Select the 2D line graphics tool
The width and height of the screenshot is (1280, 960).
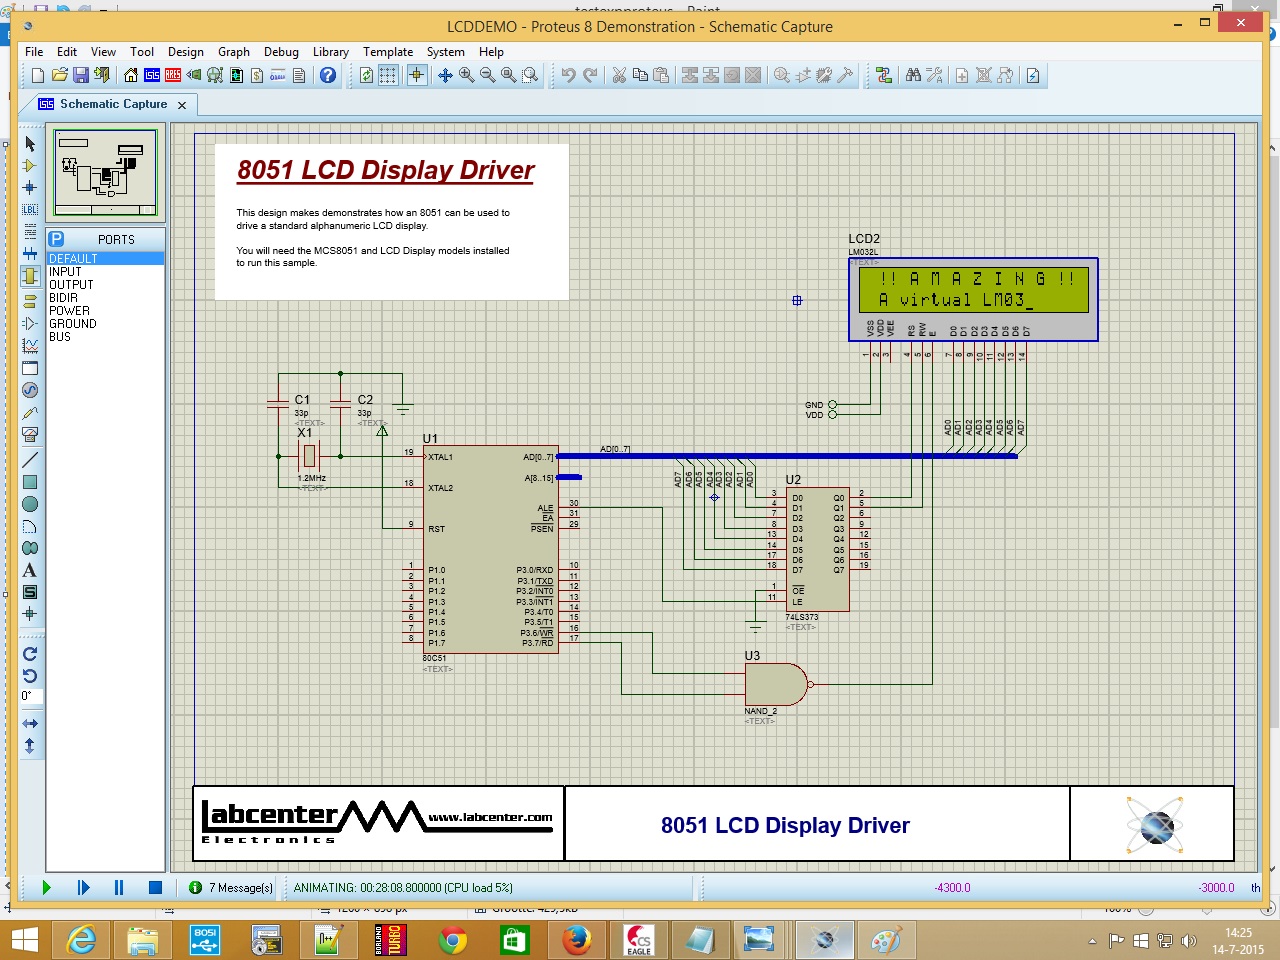point(30,459)
